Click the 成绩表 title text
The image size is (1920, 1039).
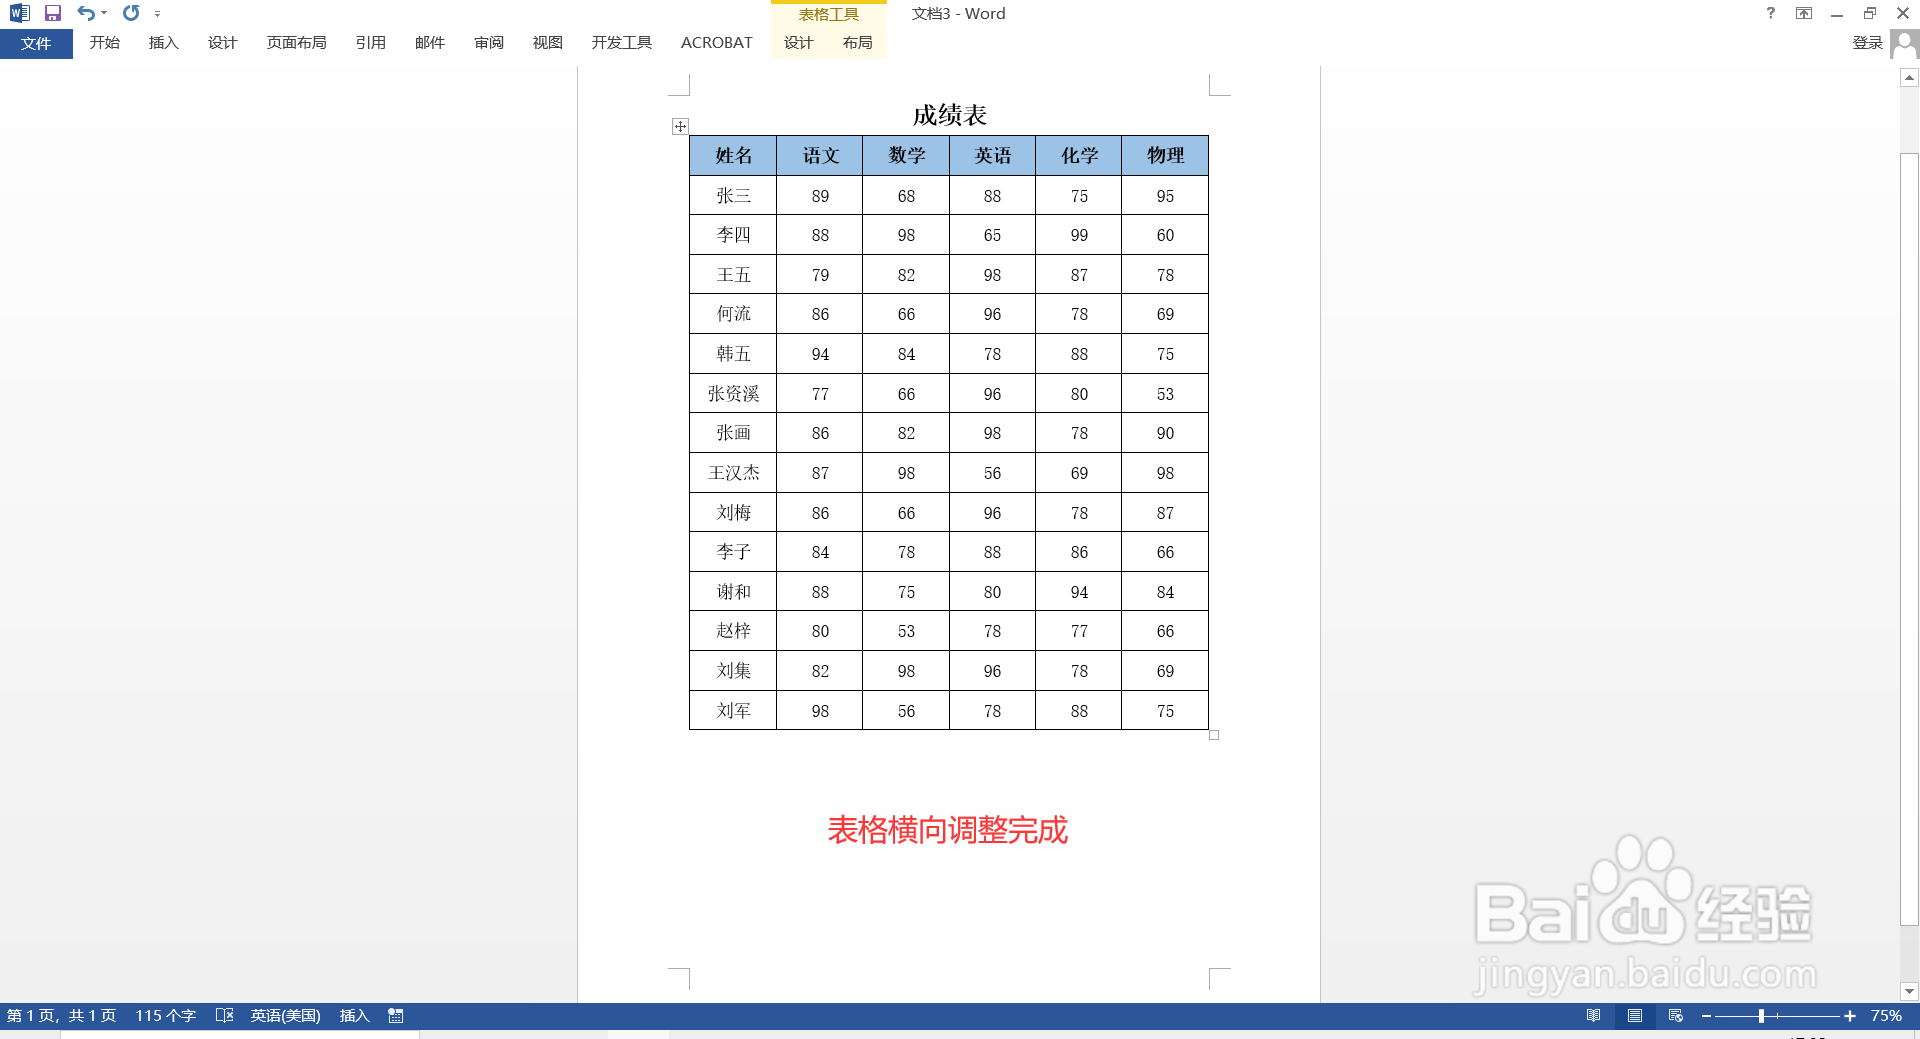coord(949,115)
